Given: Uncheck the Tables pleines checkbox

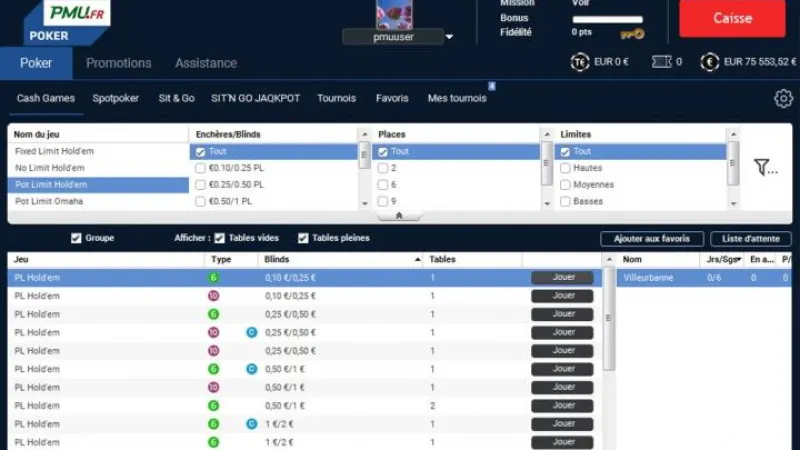Looking at the screenshot, I should pos(303,238).
